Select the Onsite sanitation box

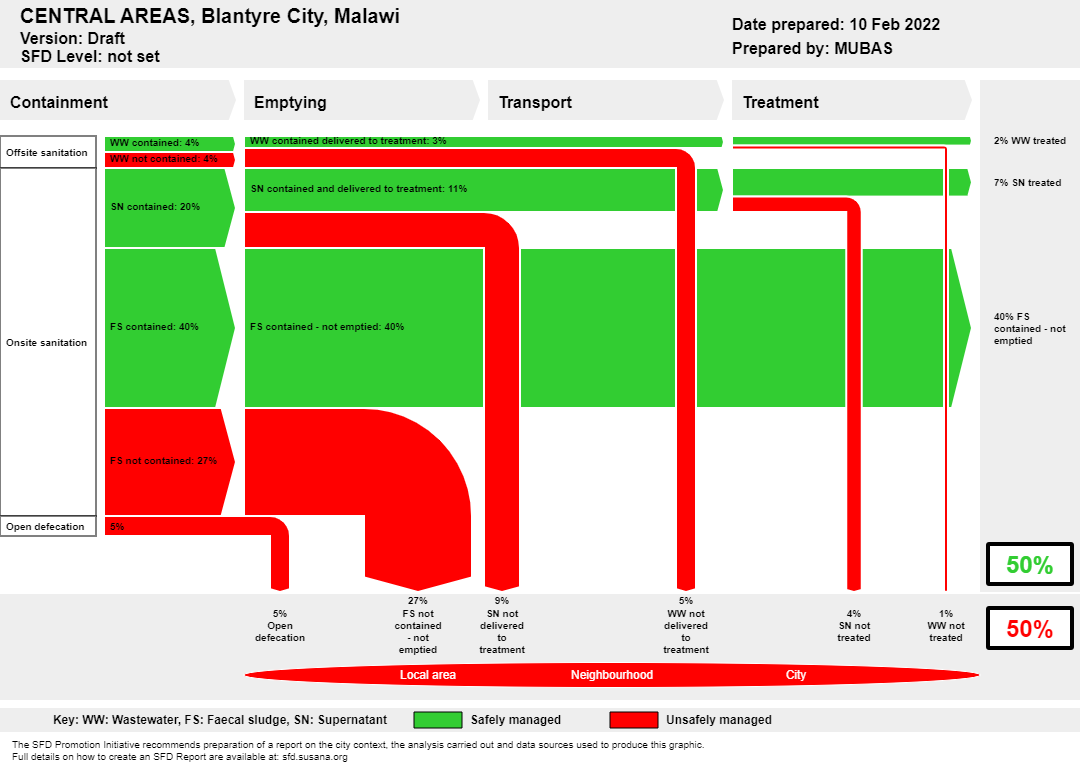click(x=48, y=342)
